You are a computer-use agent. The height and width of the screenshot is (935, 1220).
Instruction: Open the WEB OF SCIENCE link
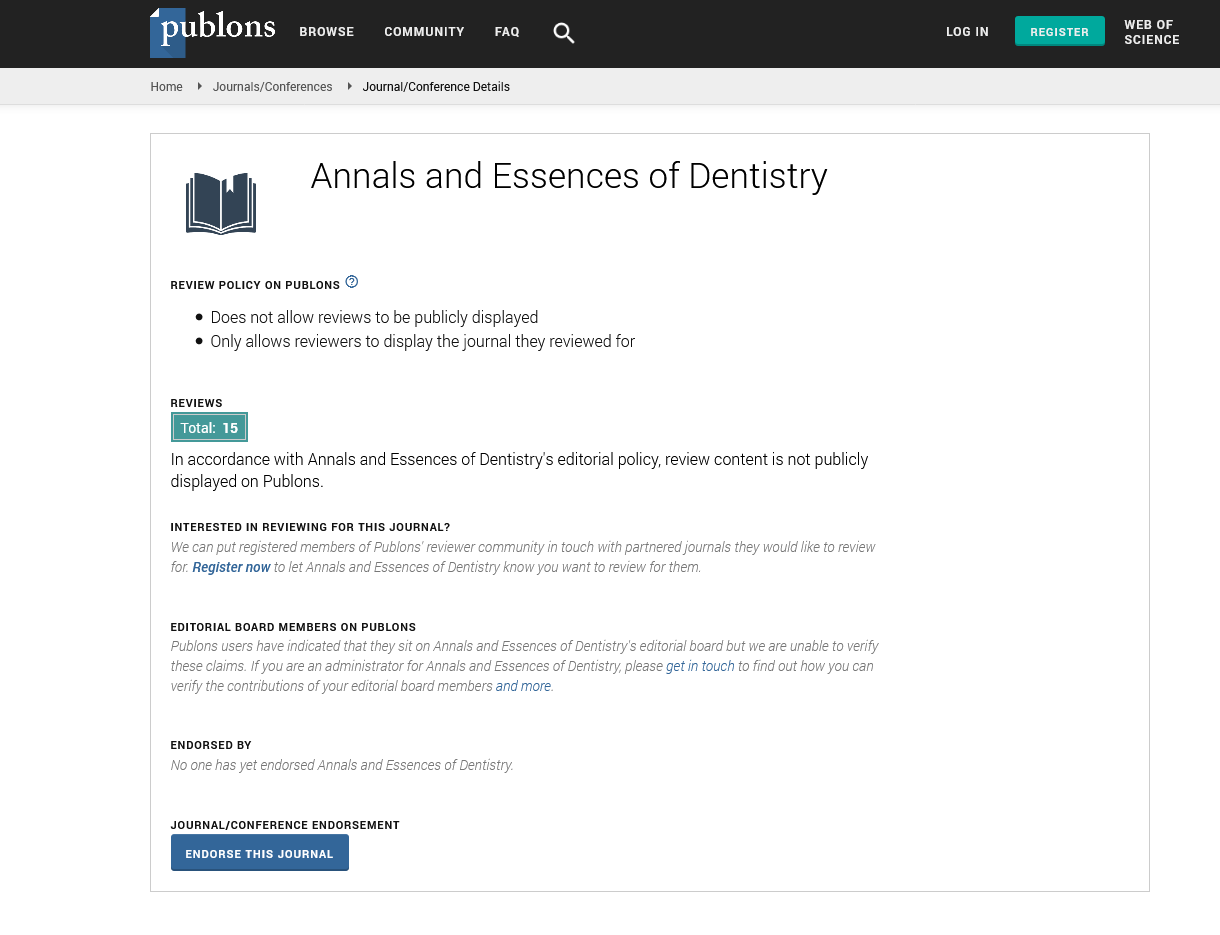click(x=1151, y=32)
